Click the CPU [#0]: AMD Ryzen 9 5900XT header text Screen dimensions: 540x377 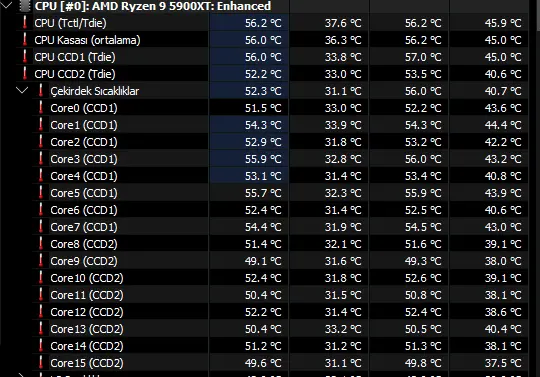[x=153, y=6]
